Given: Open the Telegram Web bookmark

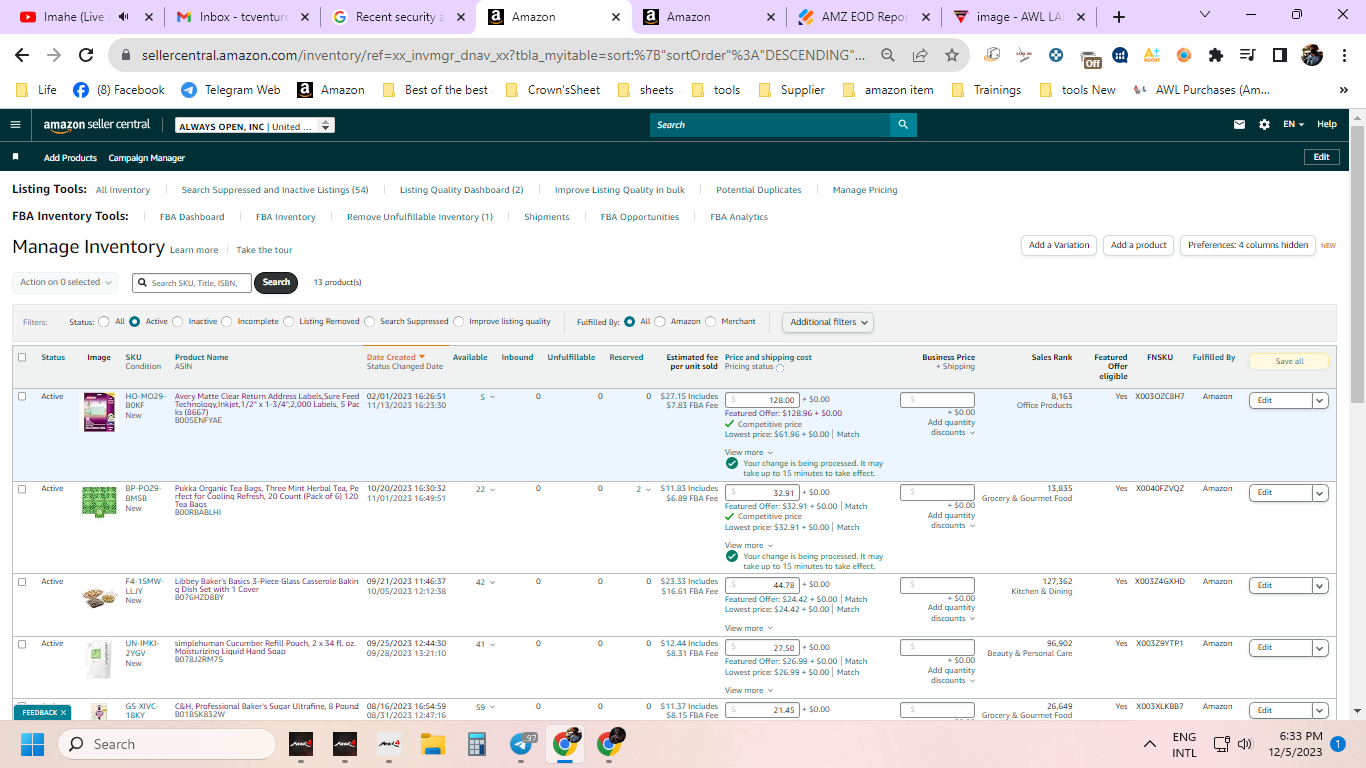Looking at the screenshot, I should point(231,90).
